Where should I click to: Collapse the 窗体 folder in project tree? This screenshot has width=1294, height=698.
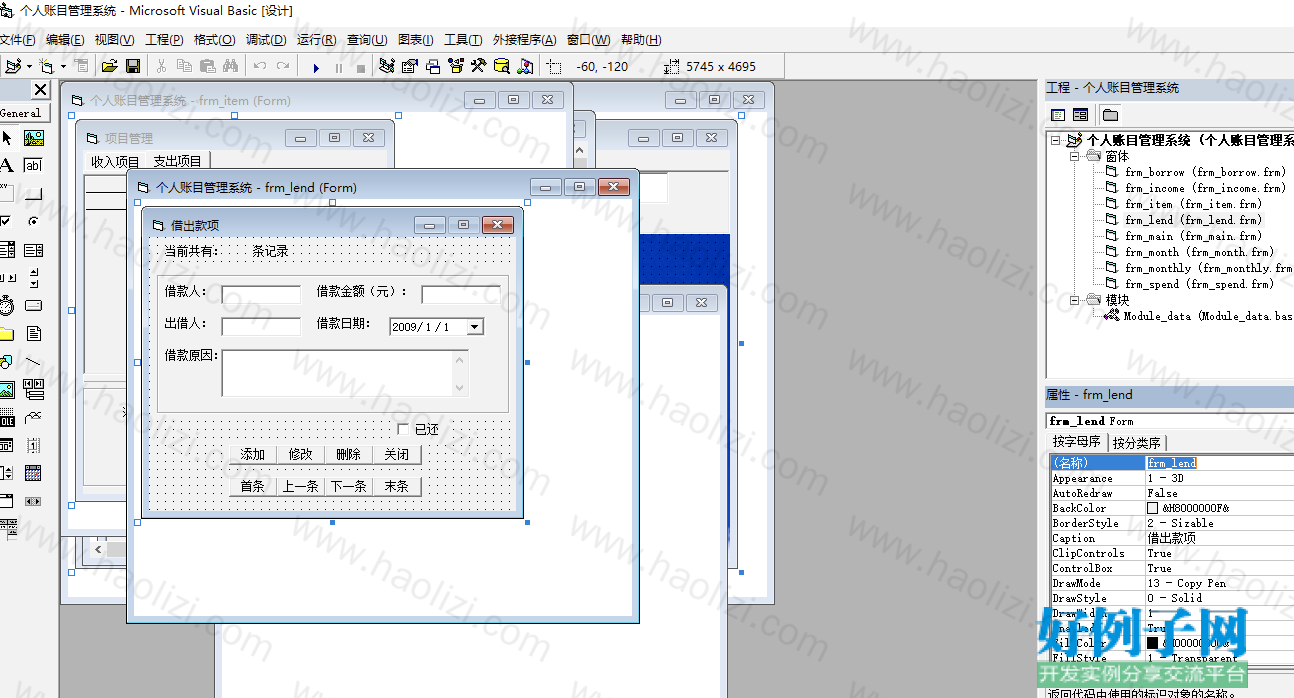coord(1075,156)
